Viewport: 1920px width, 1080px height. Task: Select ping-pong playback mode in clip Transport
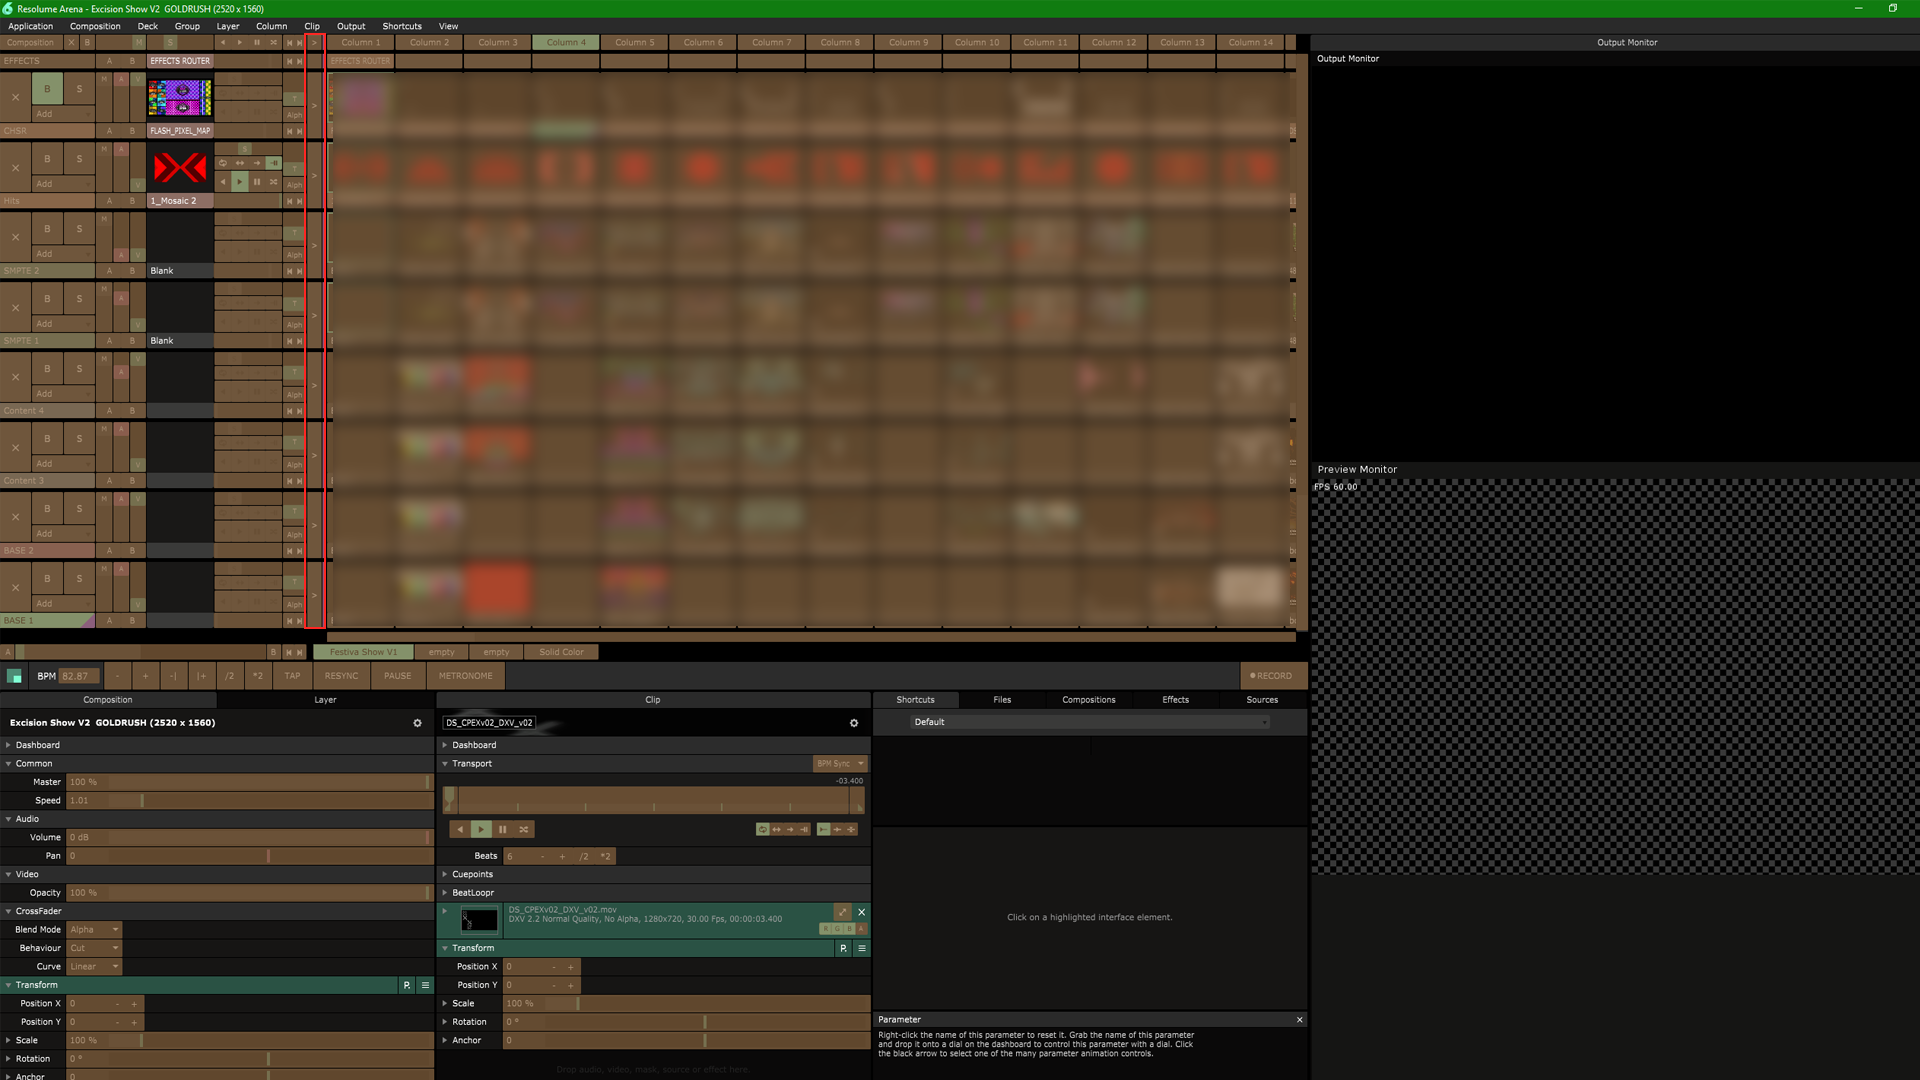[x=776, y=829]
